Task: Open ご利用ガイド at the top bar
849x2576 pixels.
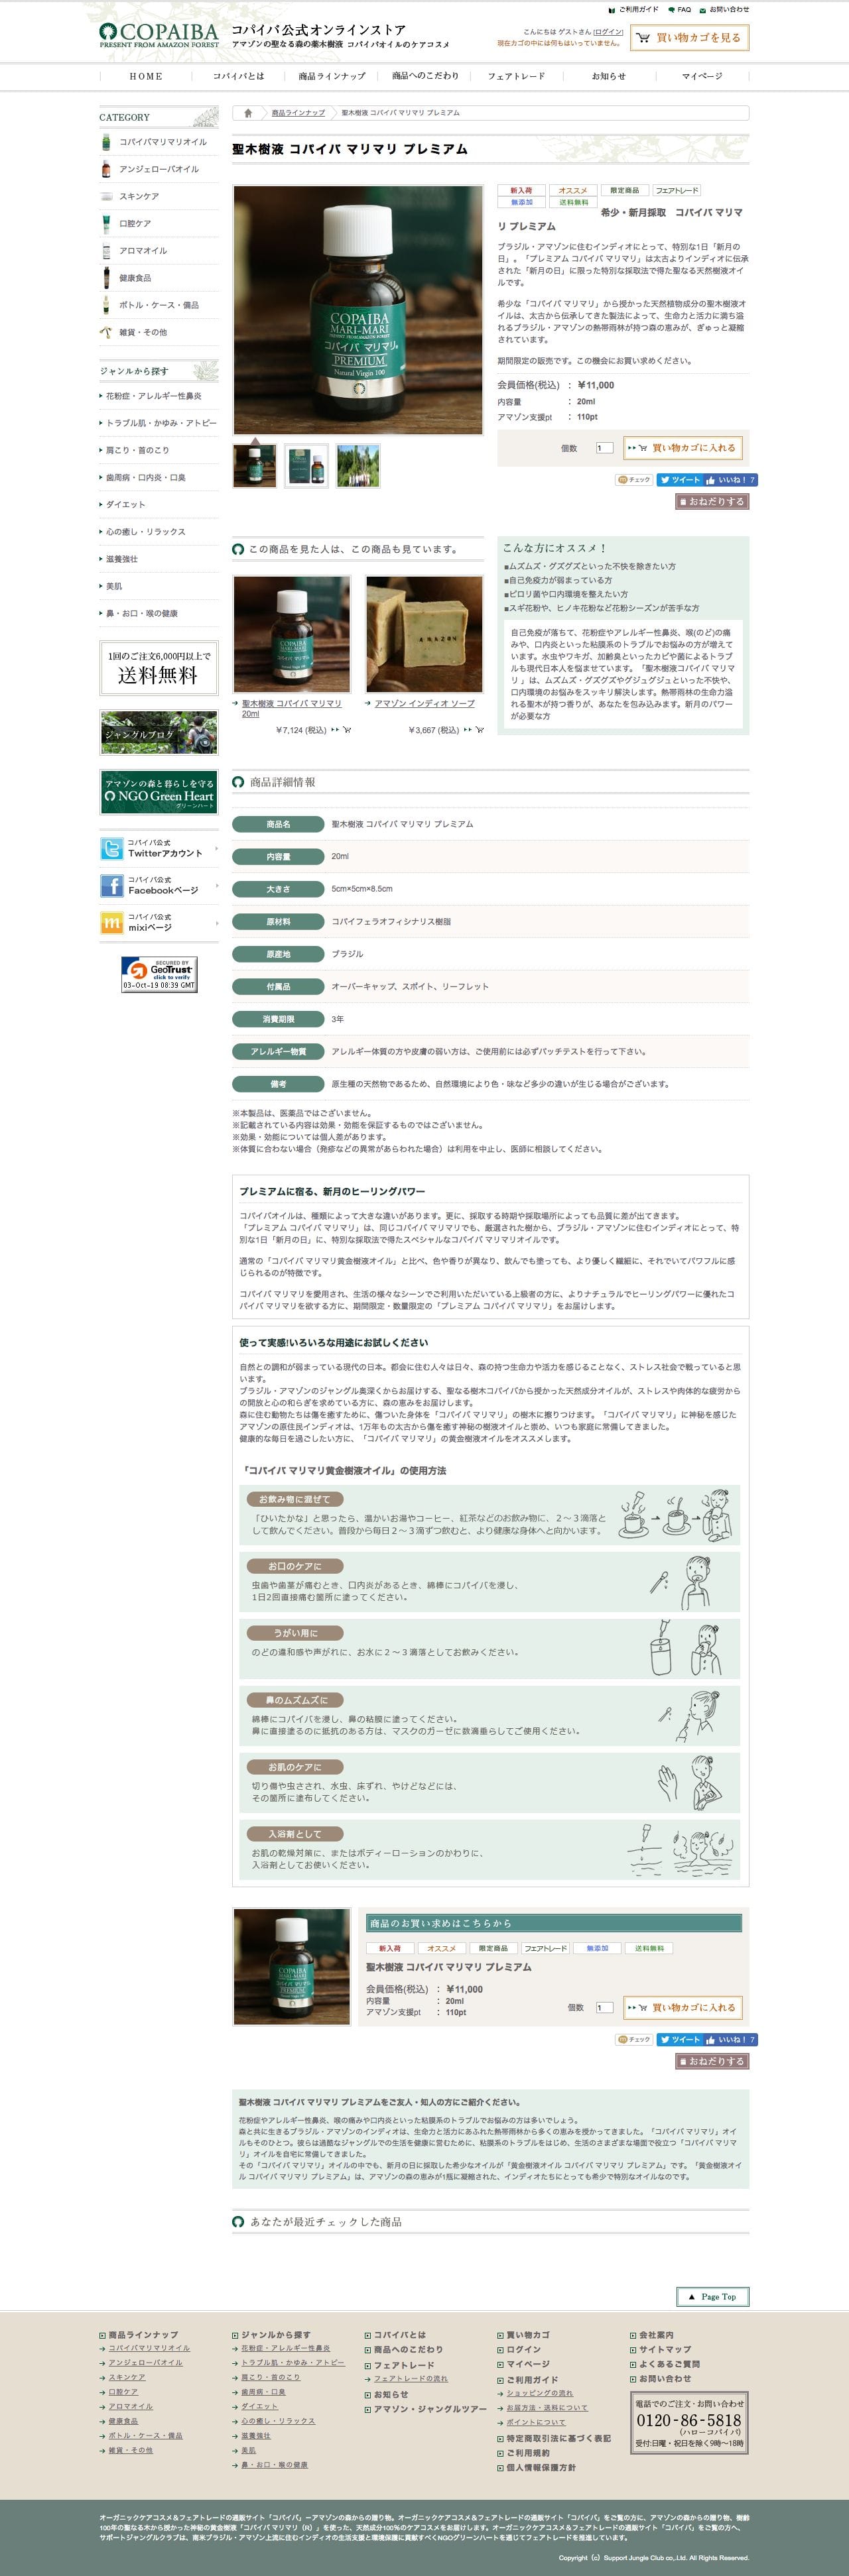Action: [633, 9]
